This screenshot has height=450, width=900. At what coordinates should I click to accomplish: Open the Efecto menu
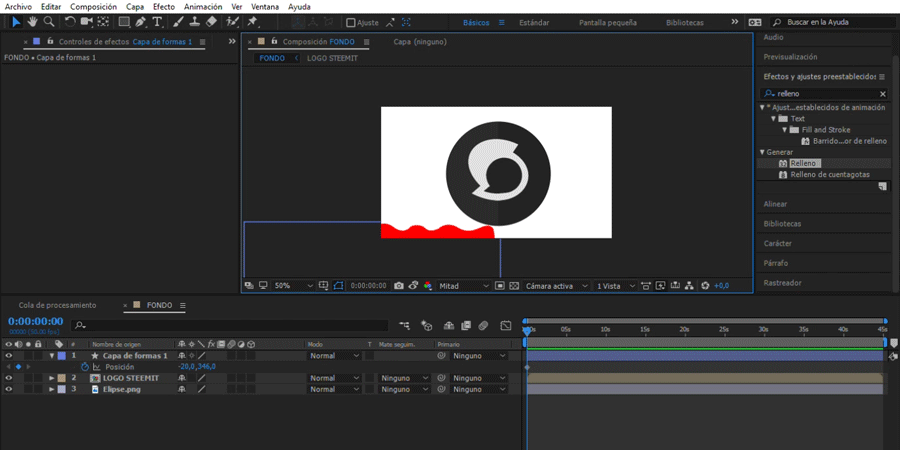coord(163,6)
